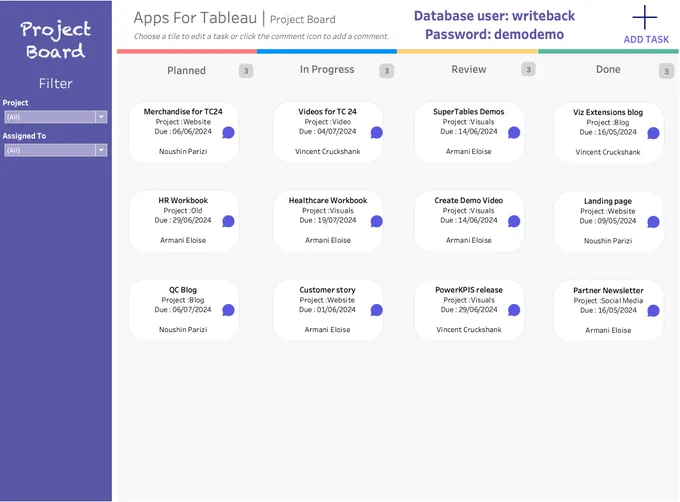680x502 pixels.
Task: Click the Apps For Tableau heading
Action: 195,18
